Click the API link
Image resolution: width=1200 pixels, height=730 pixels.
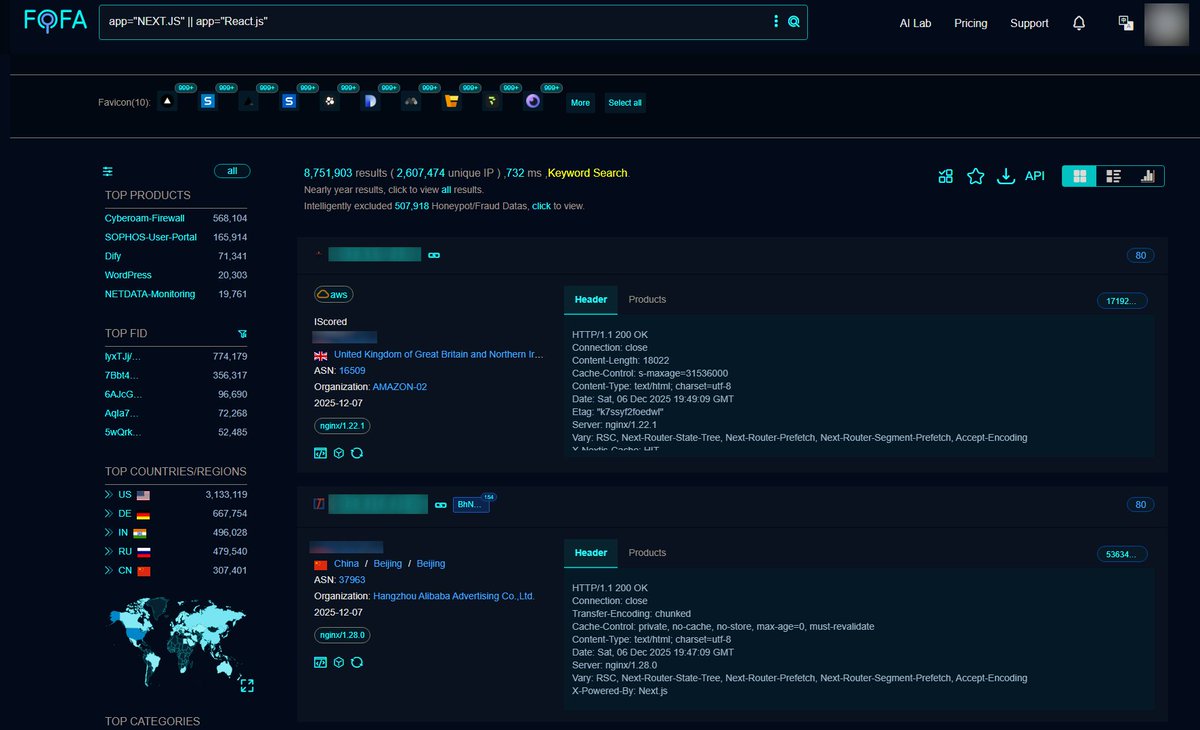point(1035,176)
